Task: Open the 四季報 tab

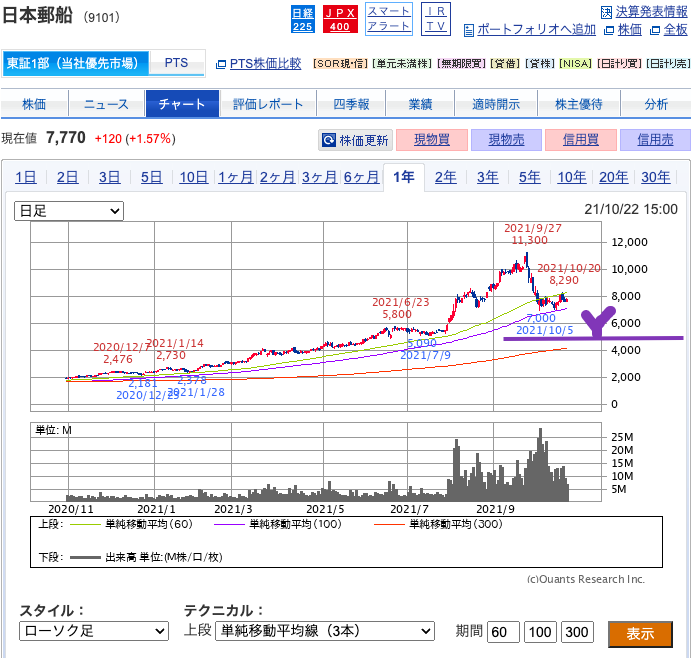Action: [351, 104]
